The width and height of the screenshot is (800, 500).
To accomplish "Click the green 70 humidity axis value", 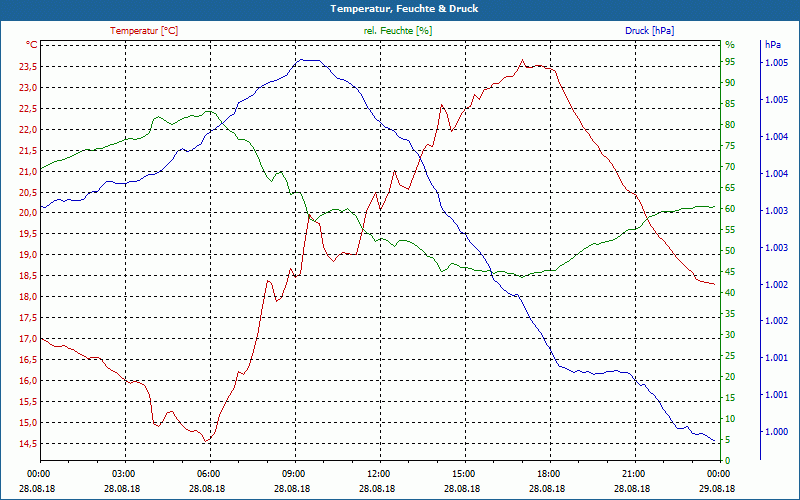I will coord(730,167).
